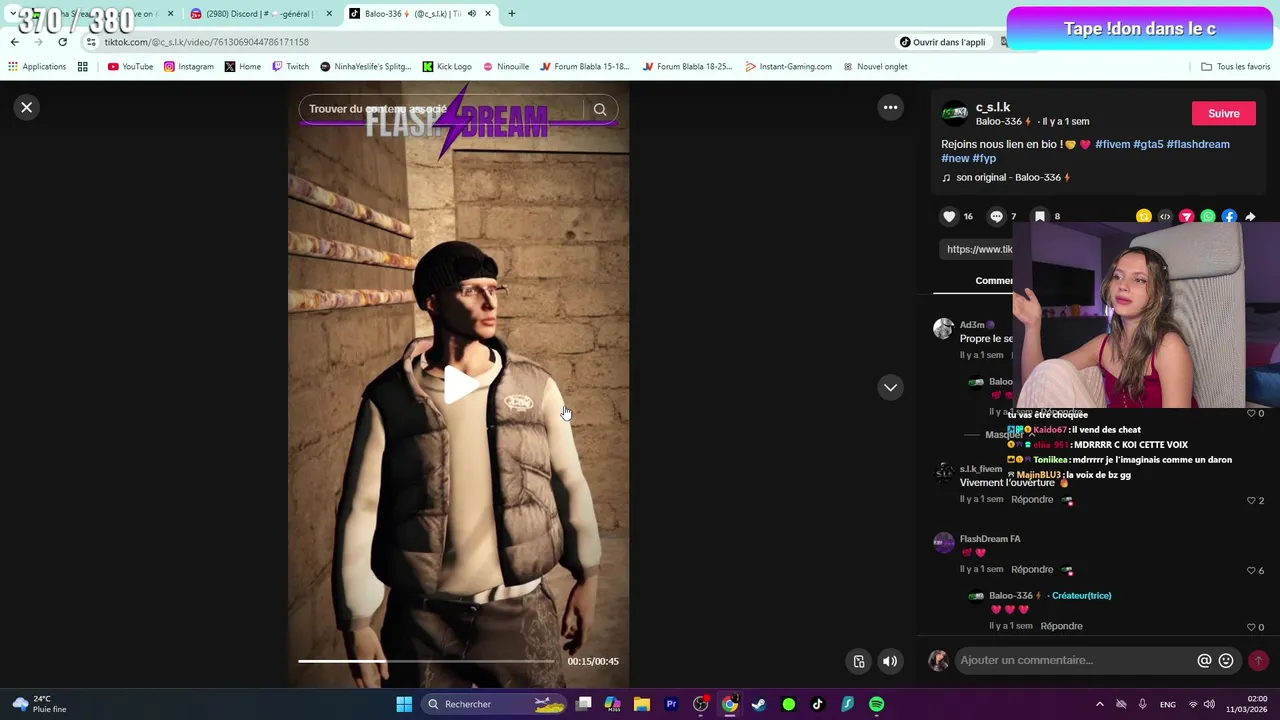The width and height of the screenshot is (1280, 720).
Task: Post comment with red arrow button
Action: pyautogui.click(x=1258, y=660)
